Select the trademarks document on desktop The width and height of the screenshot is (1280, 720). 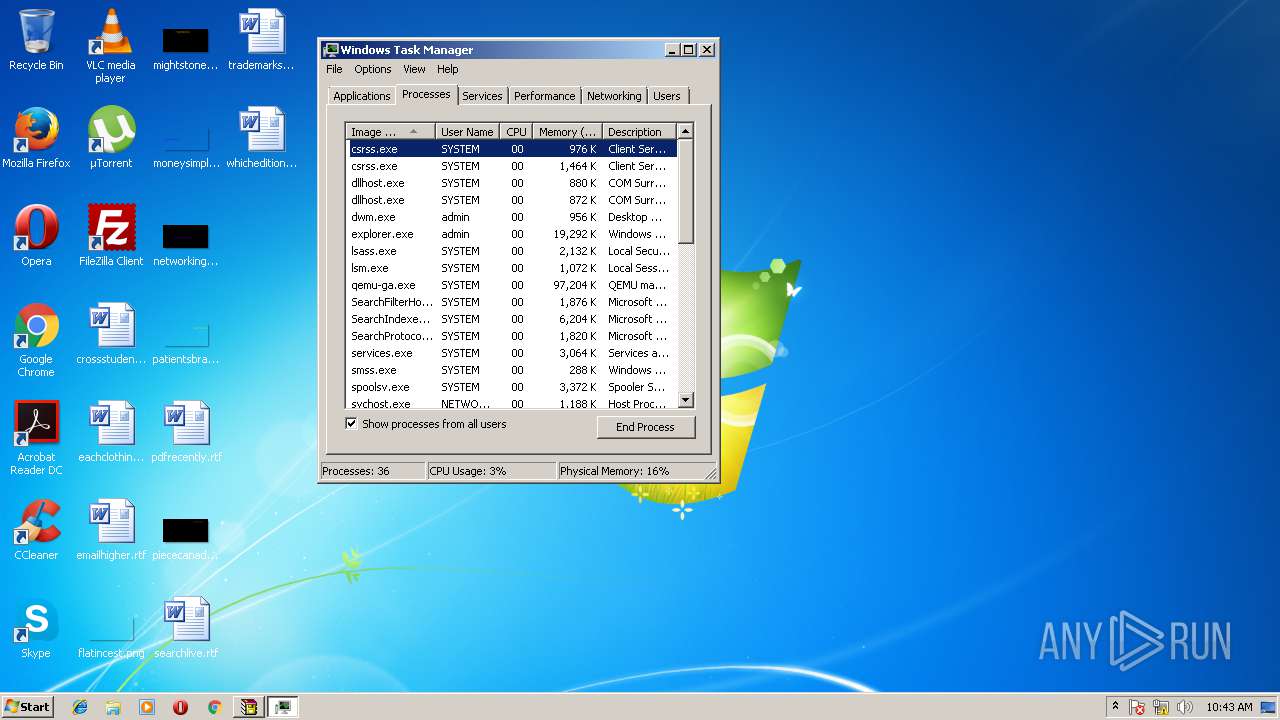pyautogui.click(x=261, y=40)
